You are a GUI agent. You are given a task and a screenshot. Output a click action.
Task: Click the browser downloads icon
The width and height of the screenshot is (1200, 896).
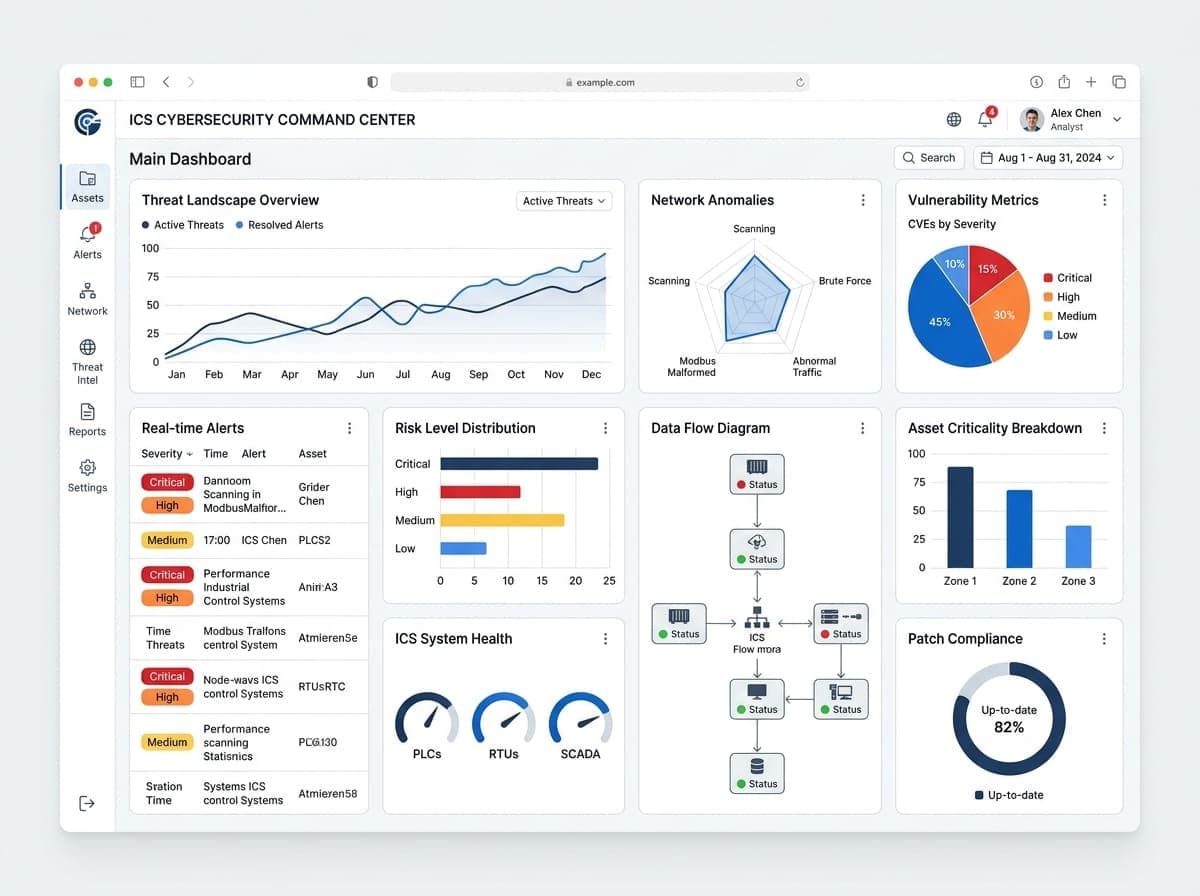click(1036, 82)
